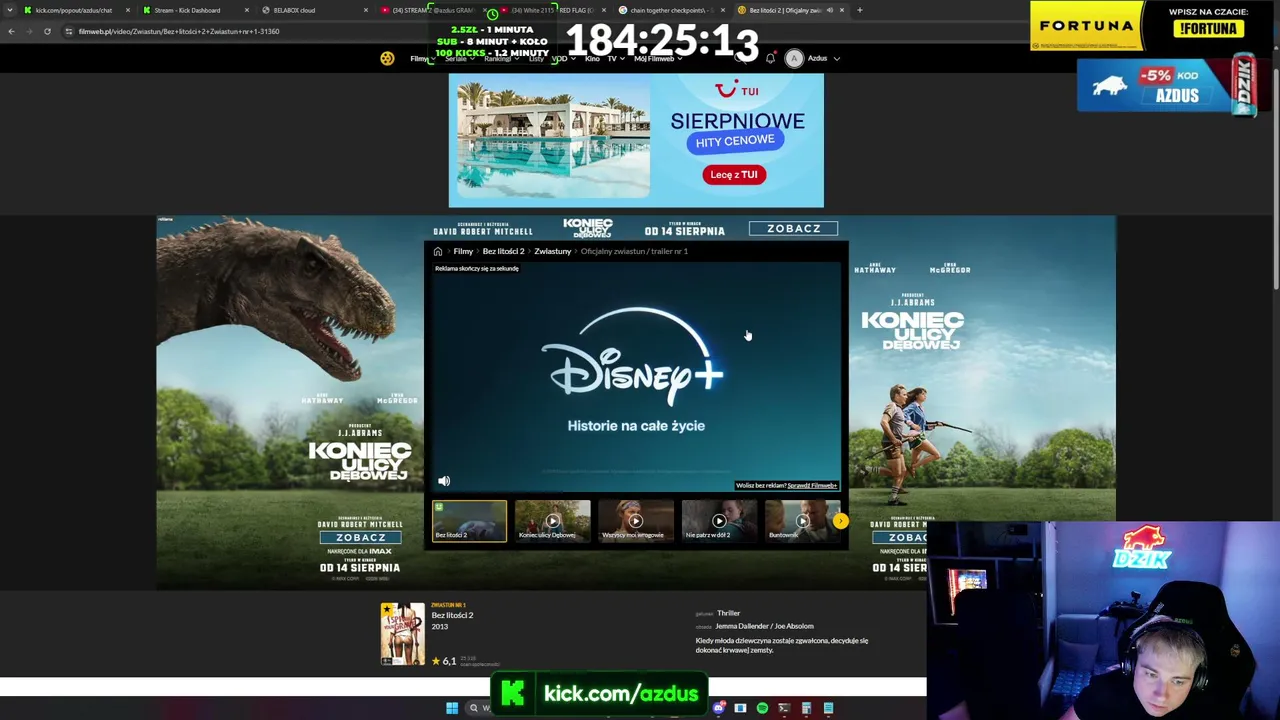Click the Sprawdź Filmweb+ link
The height and width of the screenshot is (720, 1280).
(812, 486)
